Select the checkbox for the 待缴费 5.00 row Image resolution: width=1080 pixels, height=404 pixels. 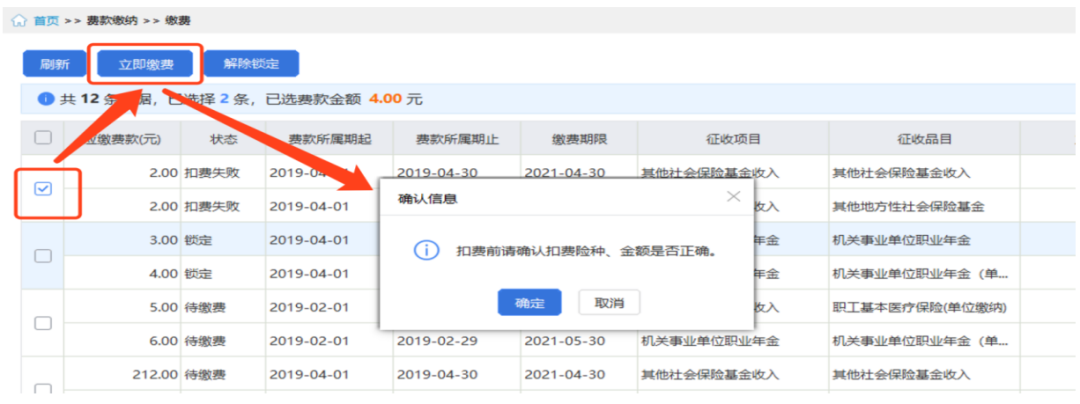pos(43,323)
